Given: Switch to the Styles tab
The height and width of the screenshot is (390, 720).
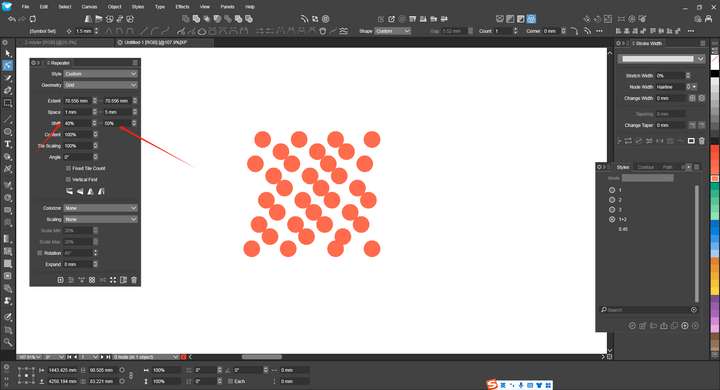Looking at the screenshot, I should [623, 167].
